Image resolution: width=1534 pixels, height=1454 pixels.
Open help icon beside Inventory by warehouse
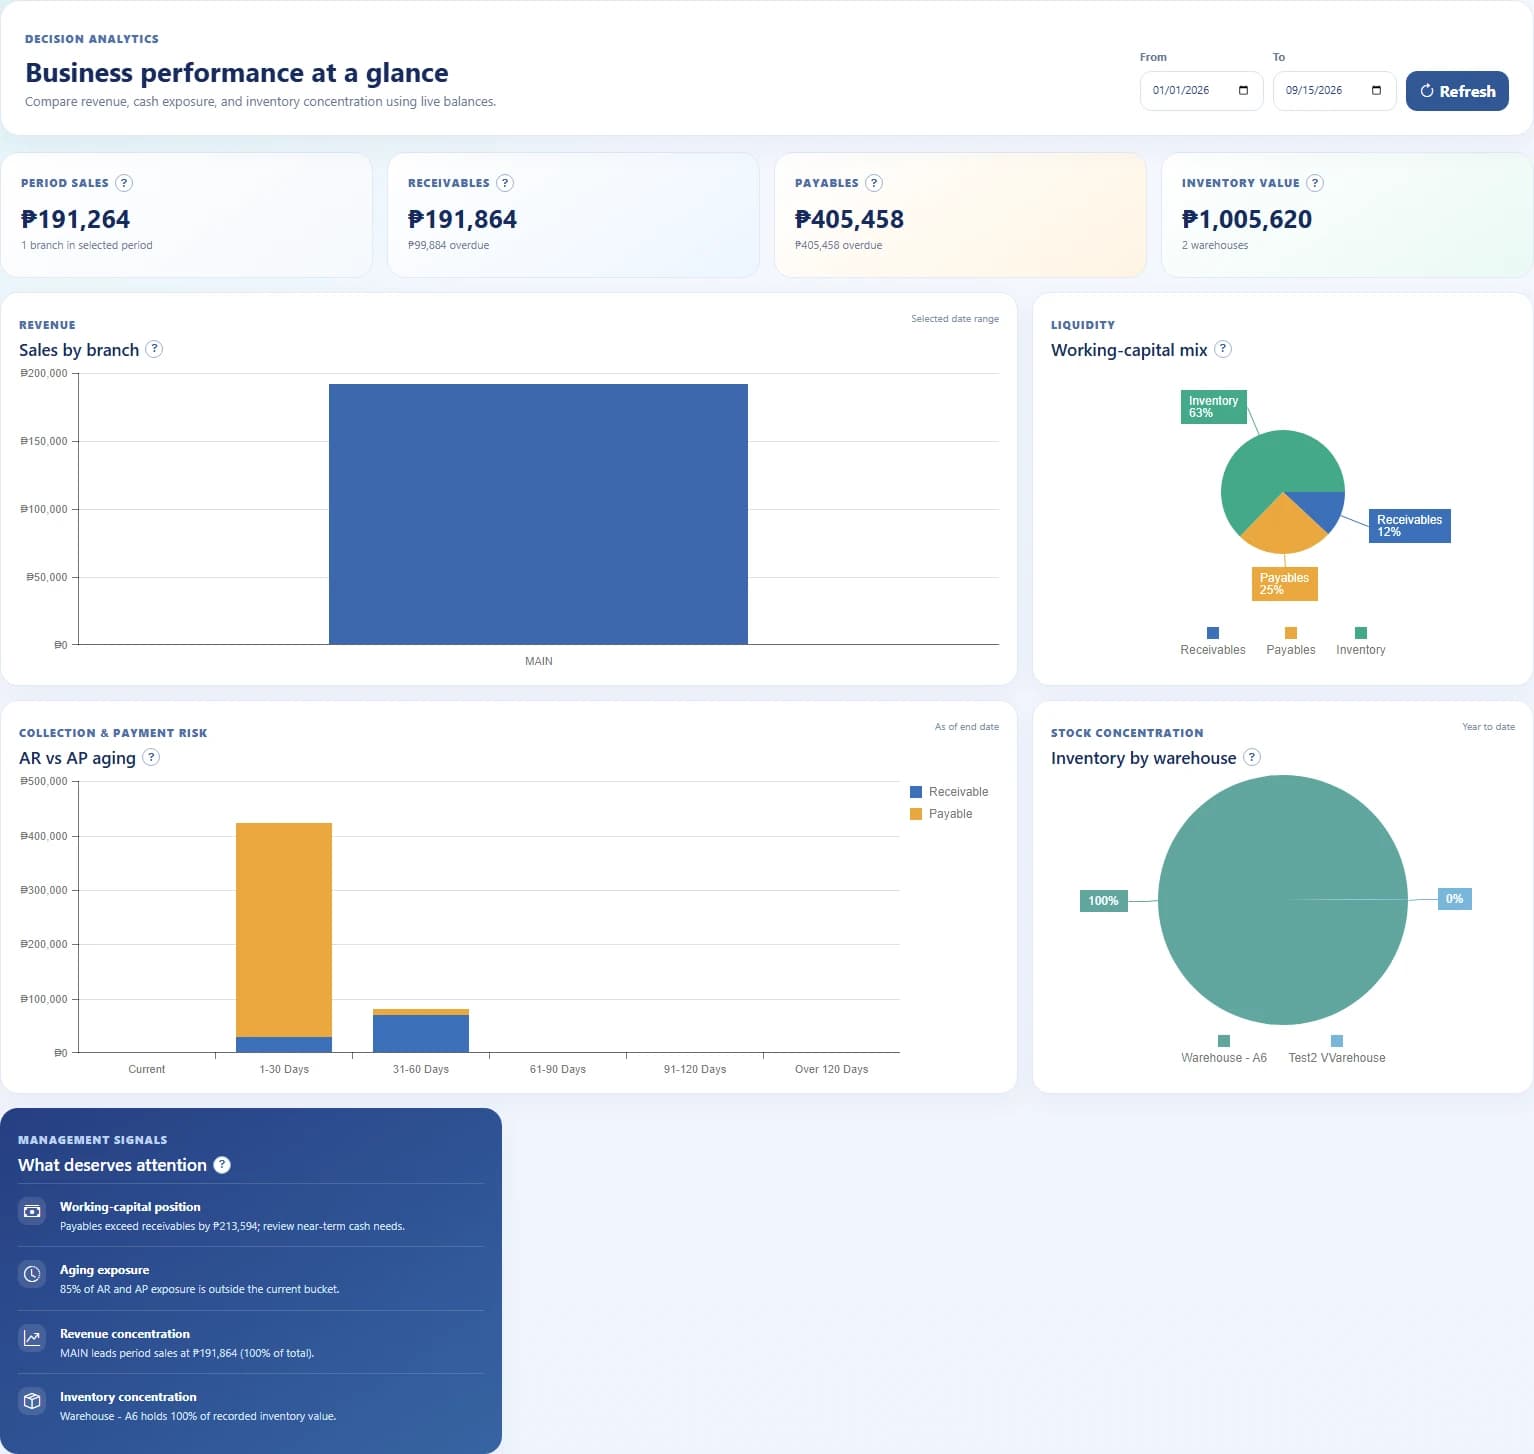pyautogui.click(x=1252, y=757)
